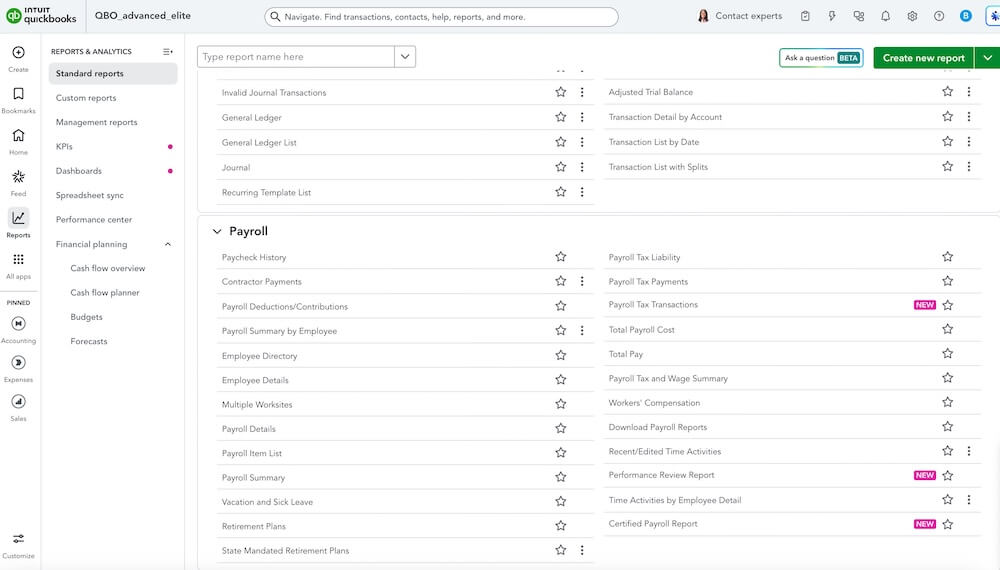This screenshot has height=570, width=1000.
Task: Click the QuickBooks logo
Action: coord(41,15)
